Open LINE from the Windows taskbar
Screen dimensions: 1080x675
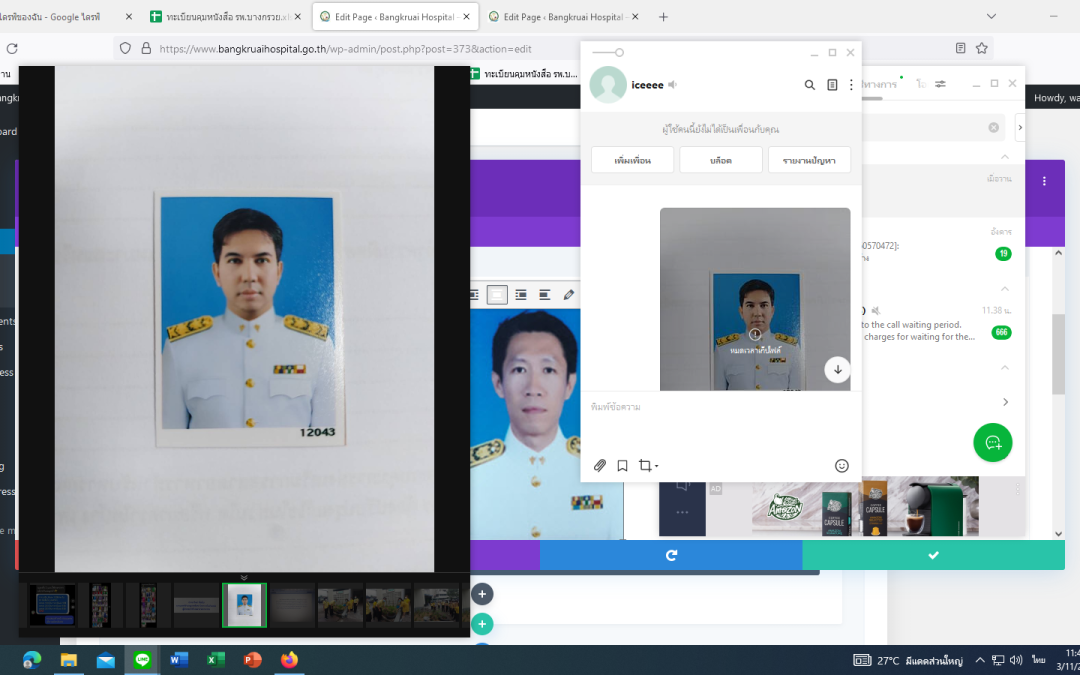pos(142,660)
